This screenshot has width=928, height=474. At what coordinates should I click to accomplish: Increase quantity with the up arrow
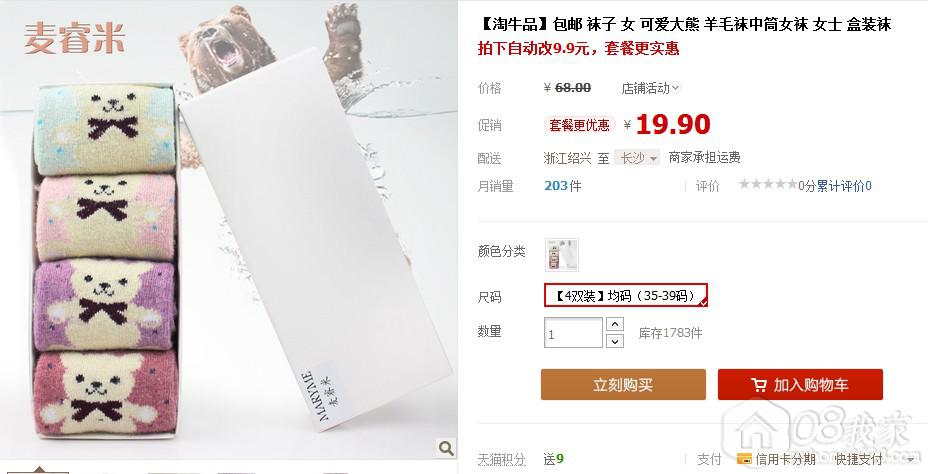coord(615,324)
